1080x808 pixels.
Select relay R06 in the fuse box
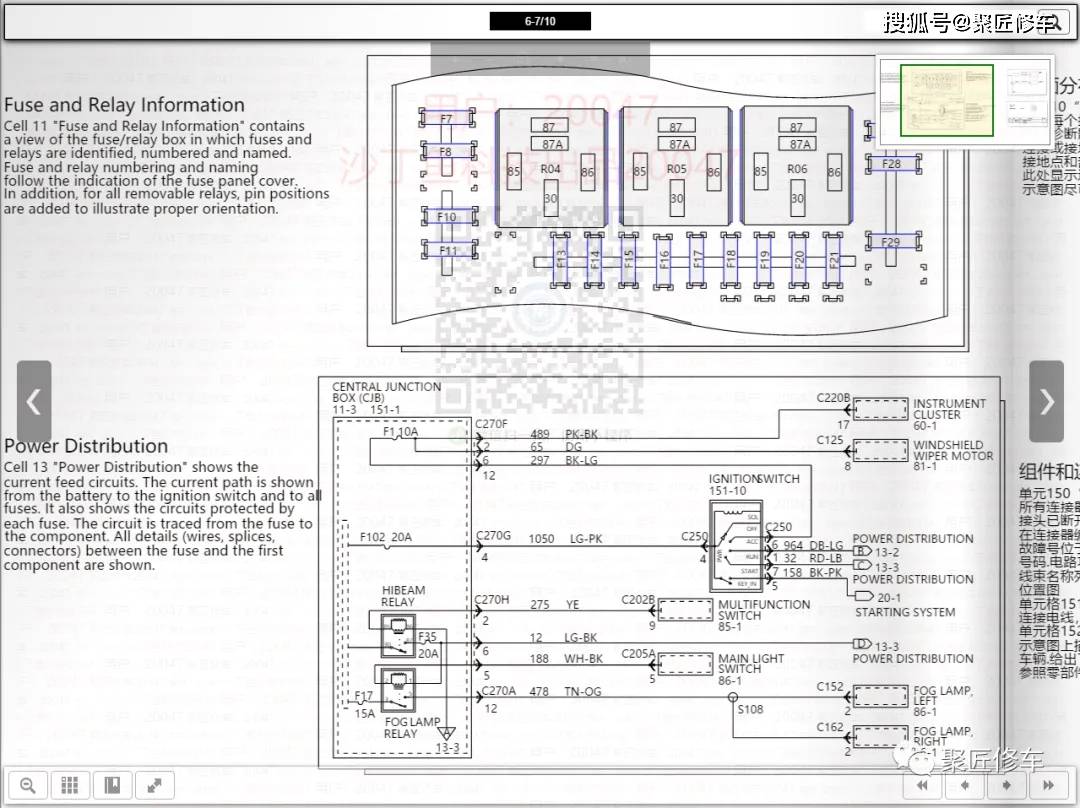click(796, 170)
